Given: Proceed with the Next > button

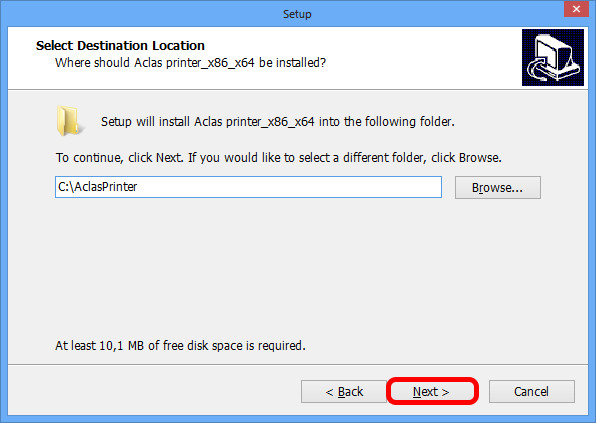Looking at the screenshot, I should coord(432,391).
